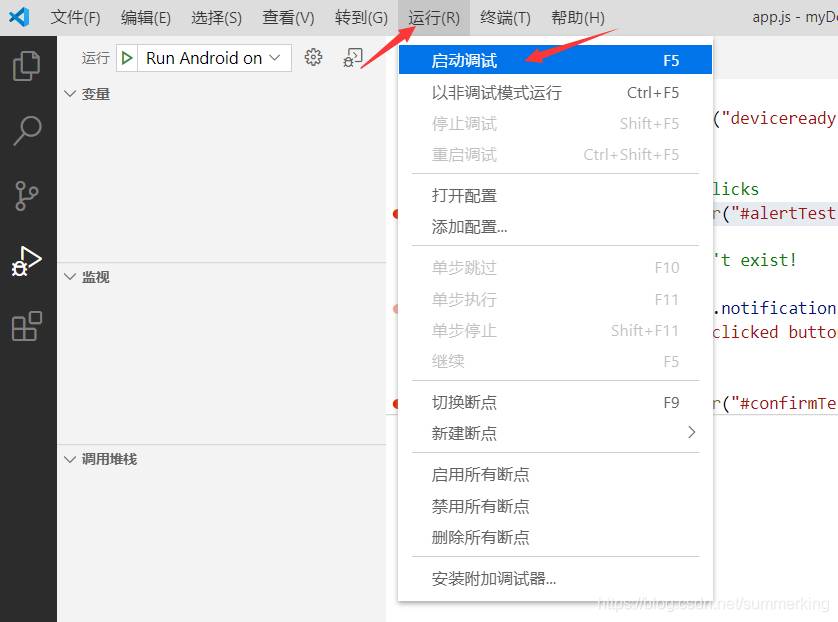Open the Source Control view

[x=27, y=196]
